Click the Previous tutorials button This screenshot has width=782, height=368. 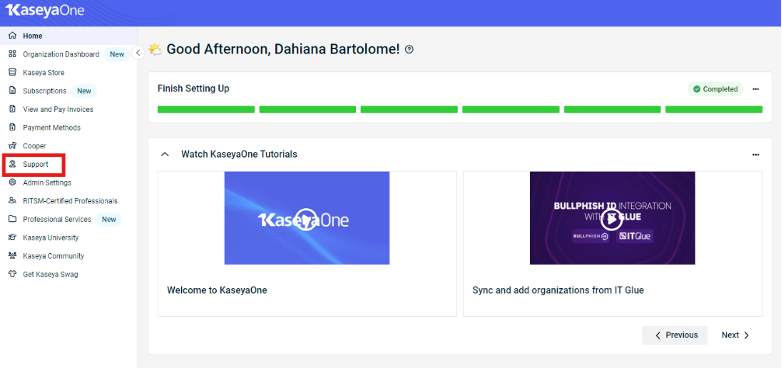[x=675, y=335]
